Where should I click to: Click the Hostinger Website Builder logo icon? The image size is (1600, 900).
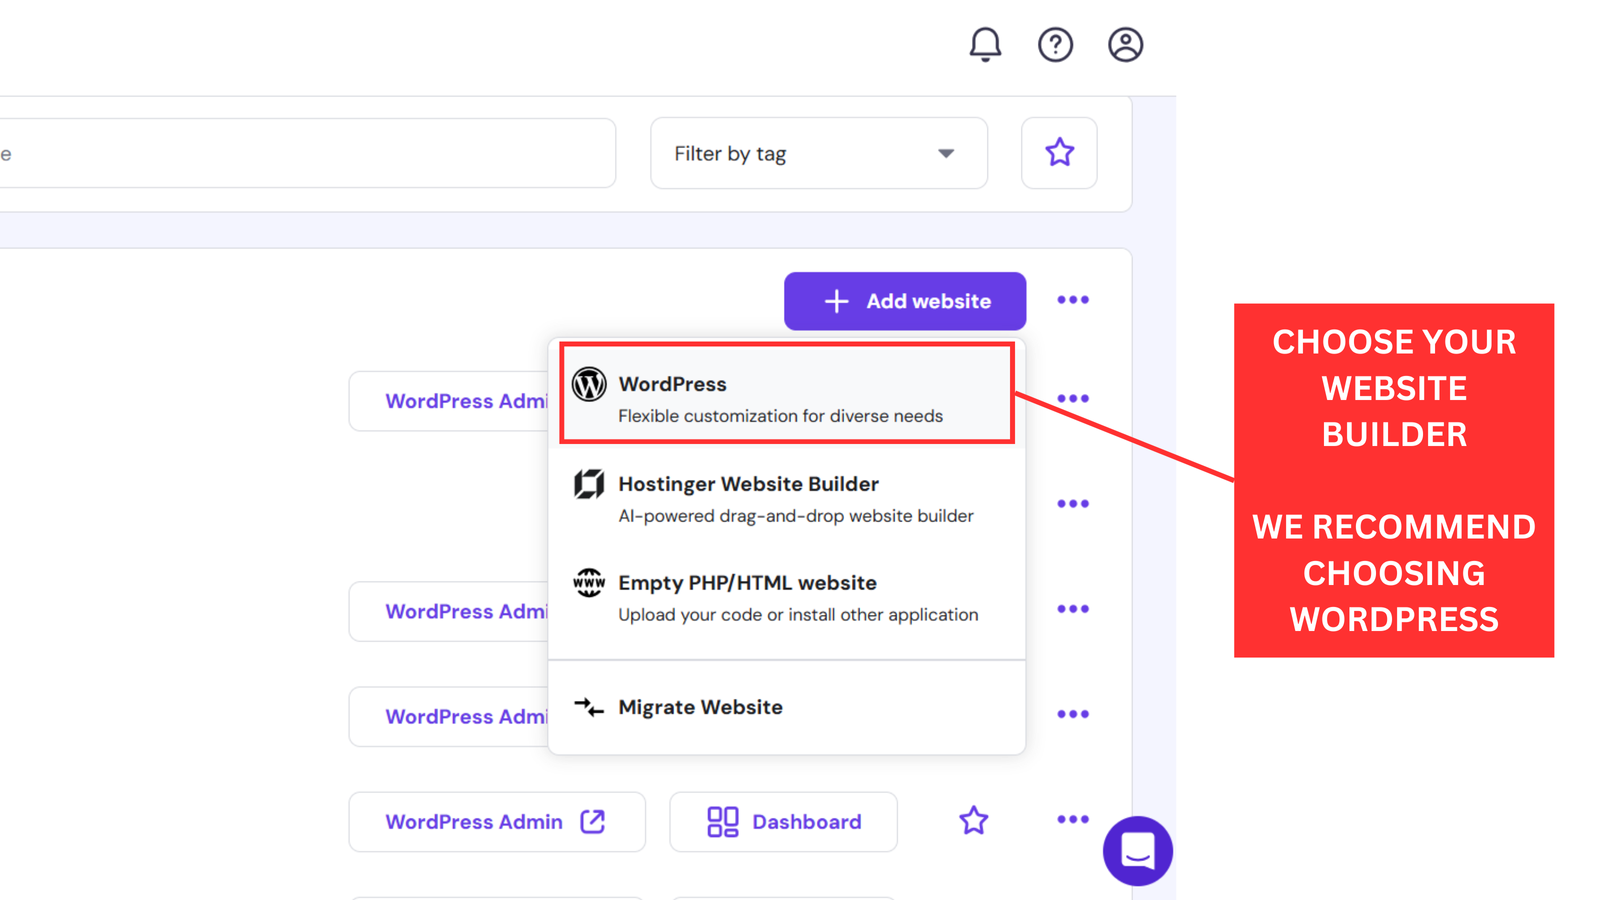pyautogui.click(x=589, y=484)
